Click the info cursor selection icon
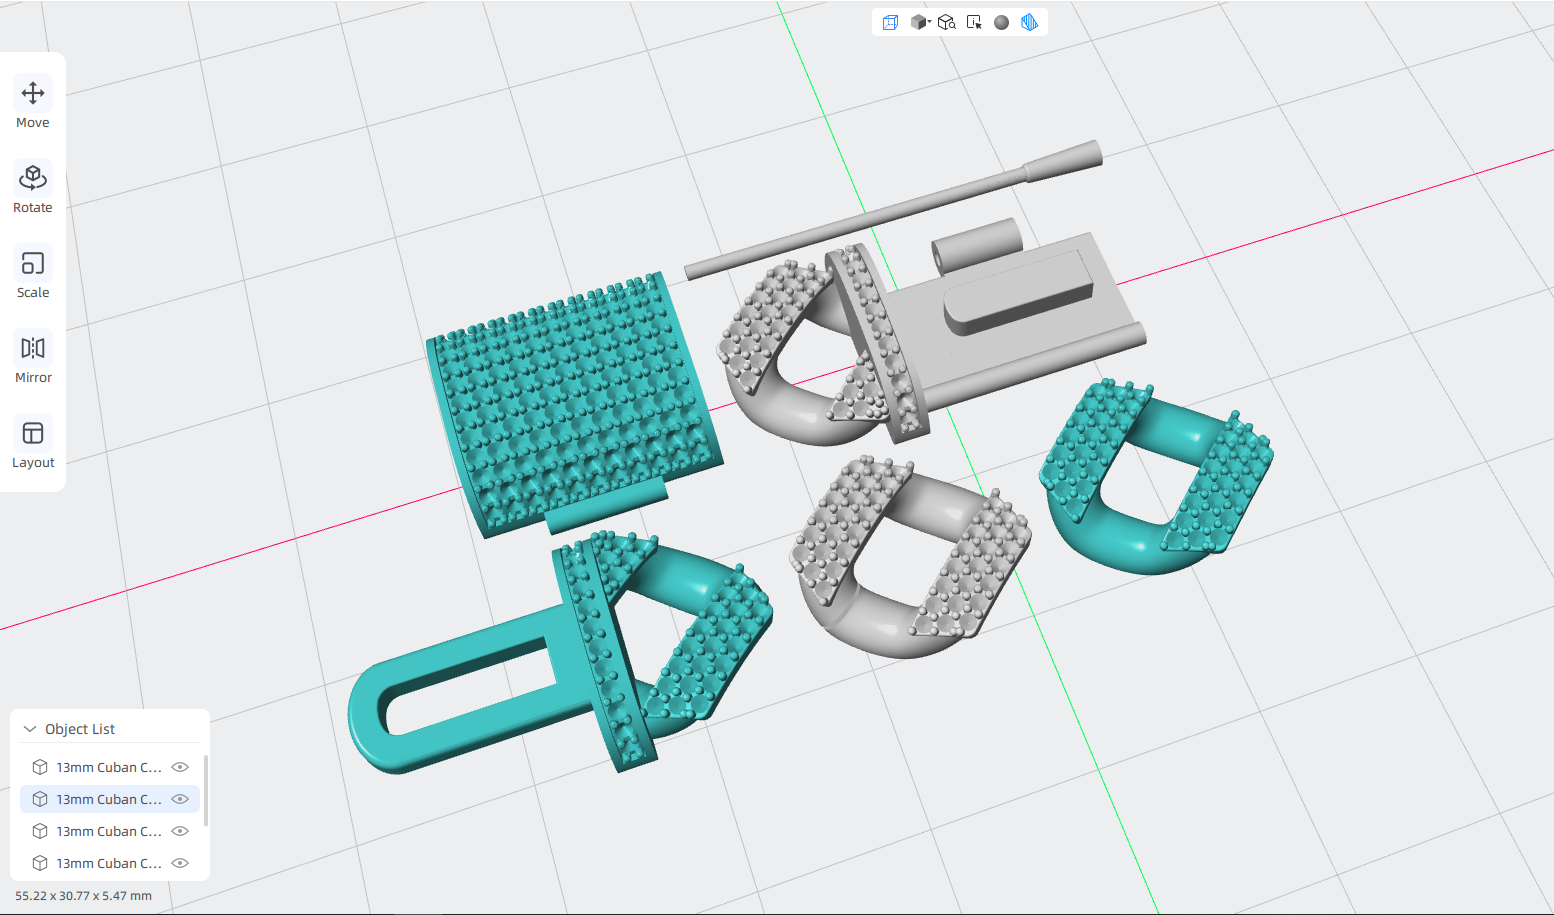Viewport: 1554px width, 915px height. click(x=974, y=22)
